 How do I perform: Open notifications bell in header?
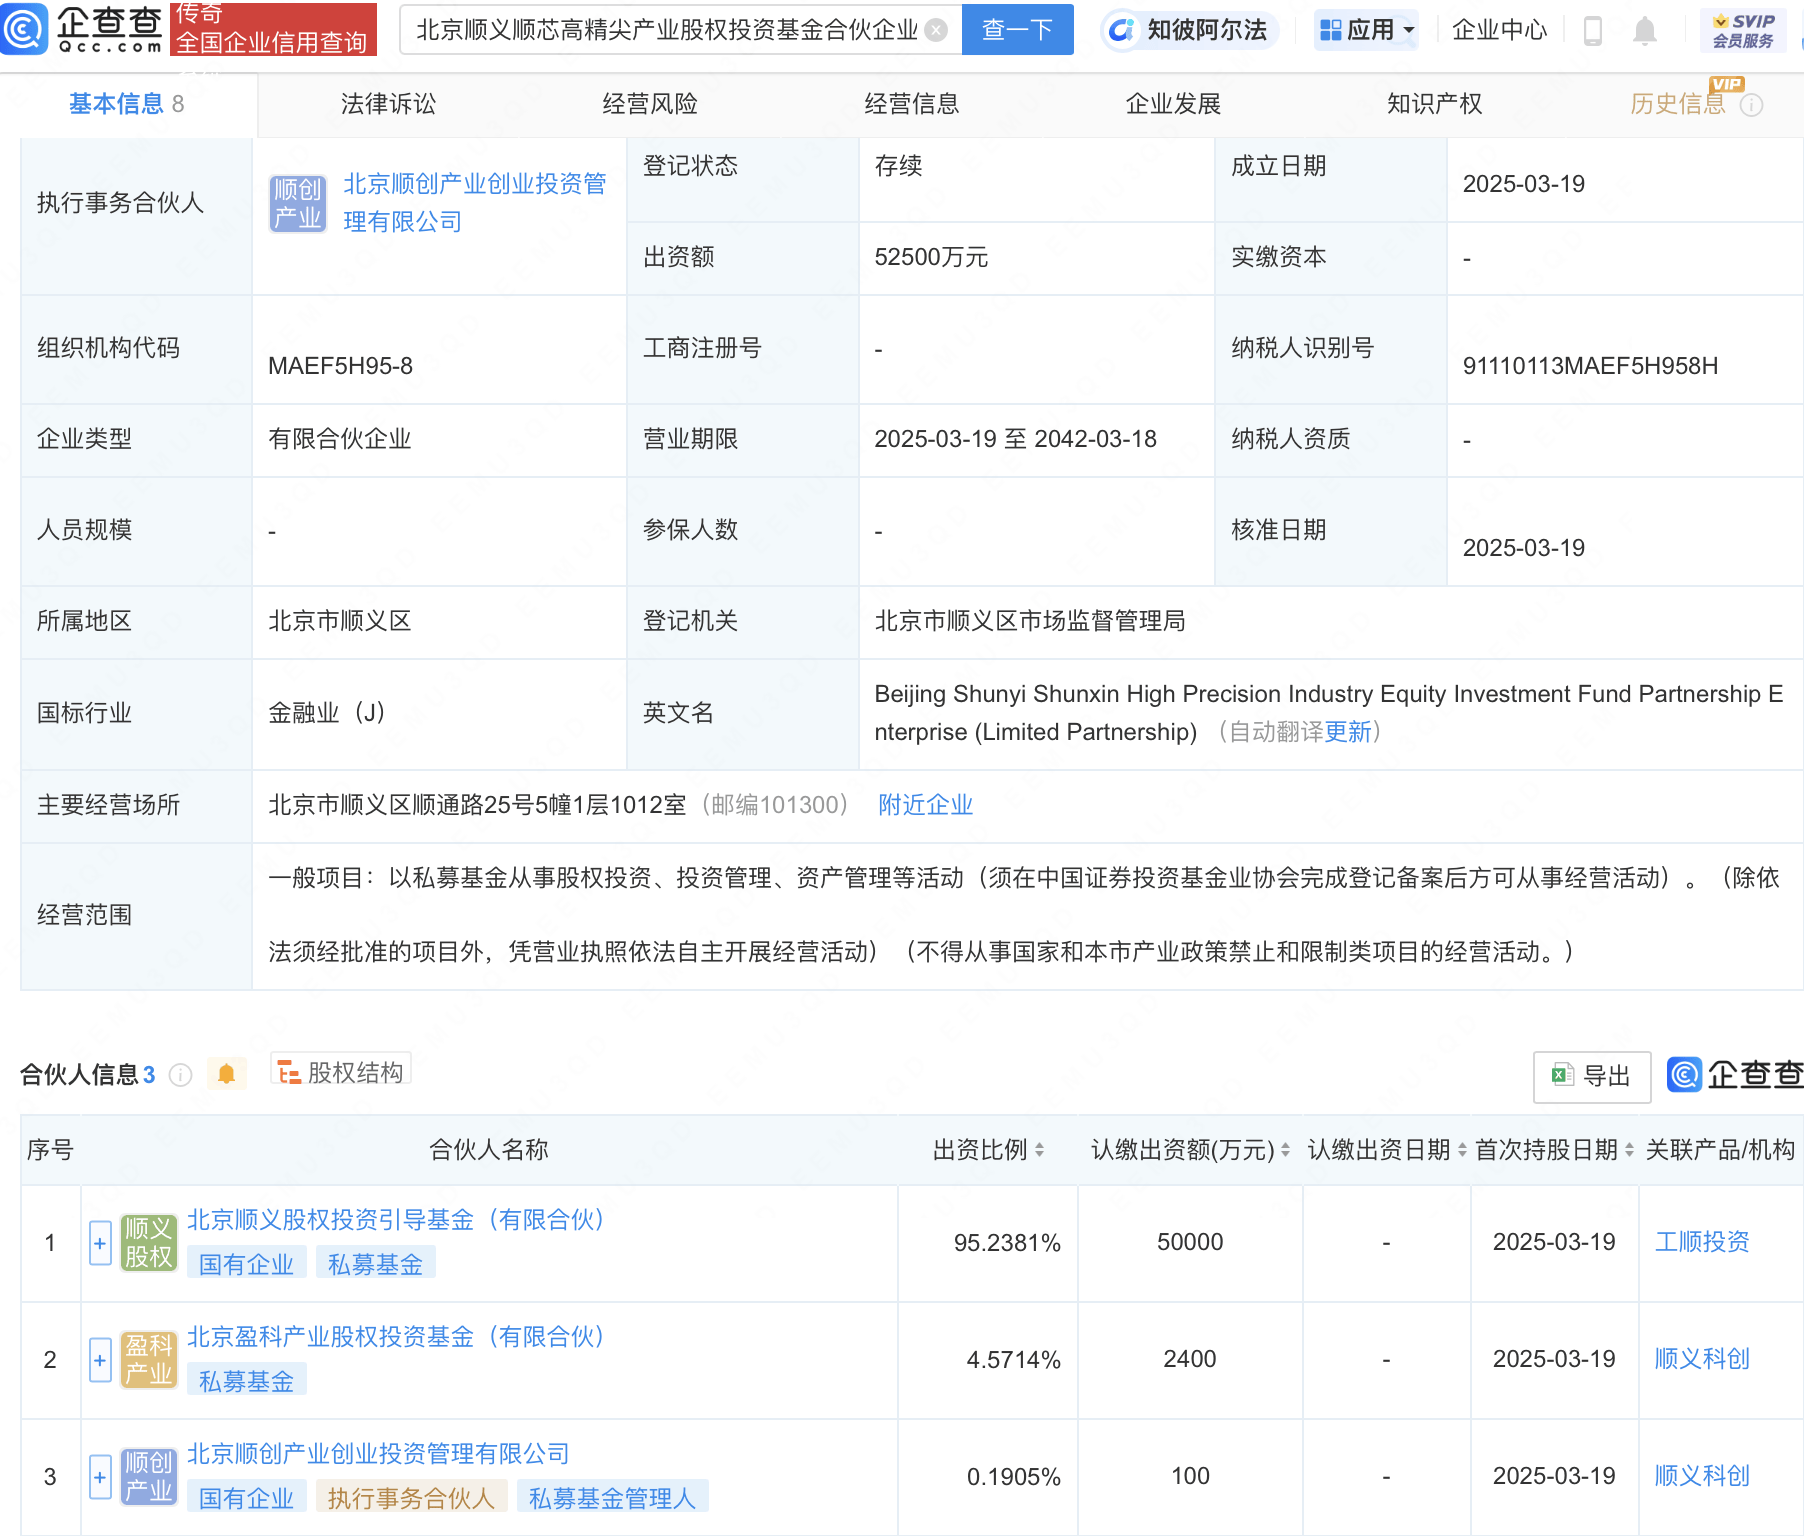click(x=1645, y=31)
